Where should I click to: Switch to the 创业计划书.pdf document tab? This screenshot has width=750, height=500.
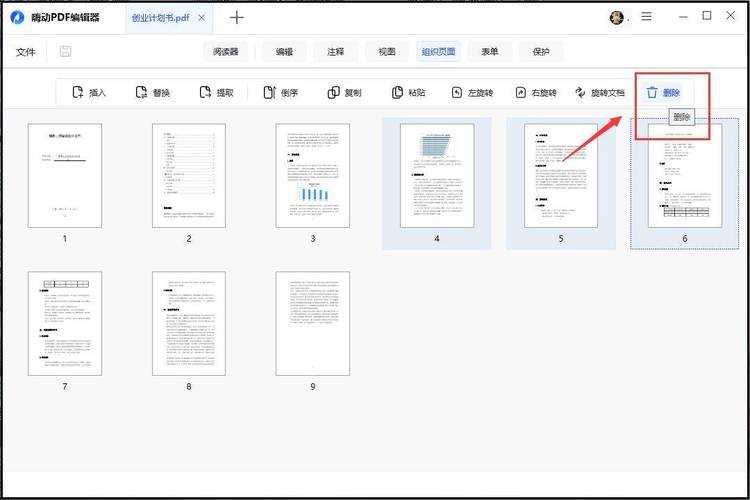point(160,18)
